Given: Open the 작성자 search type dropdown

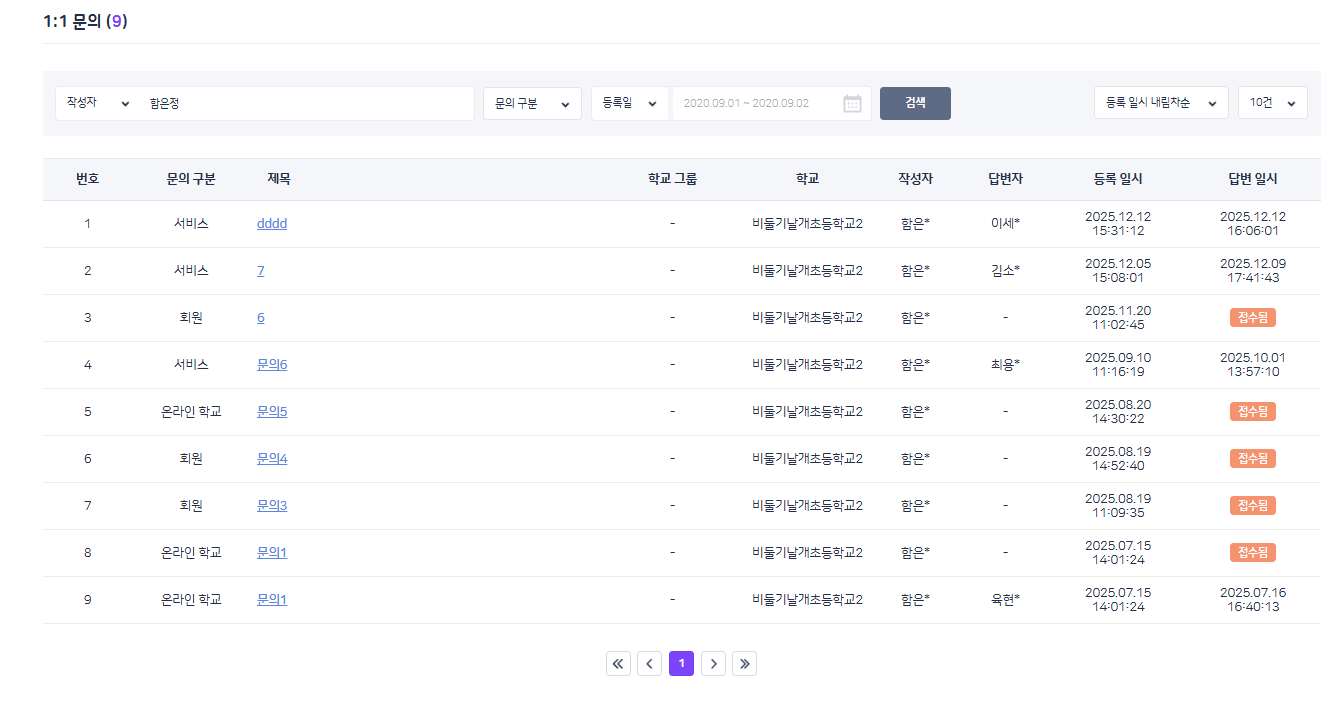Looking at the screenshot, I should point(98,104).
